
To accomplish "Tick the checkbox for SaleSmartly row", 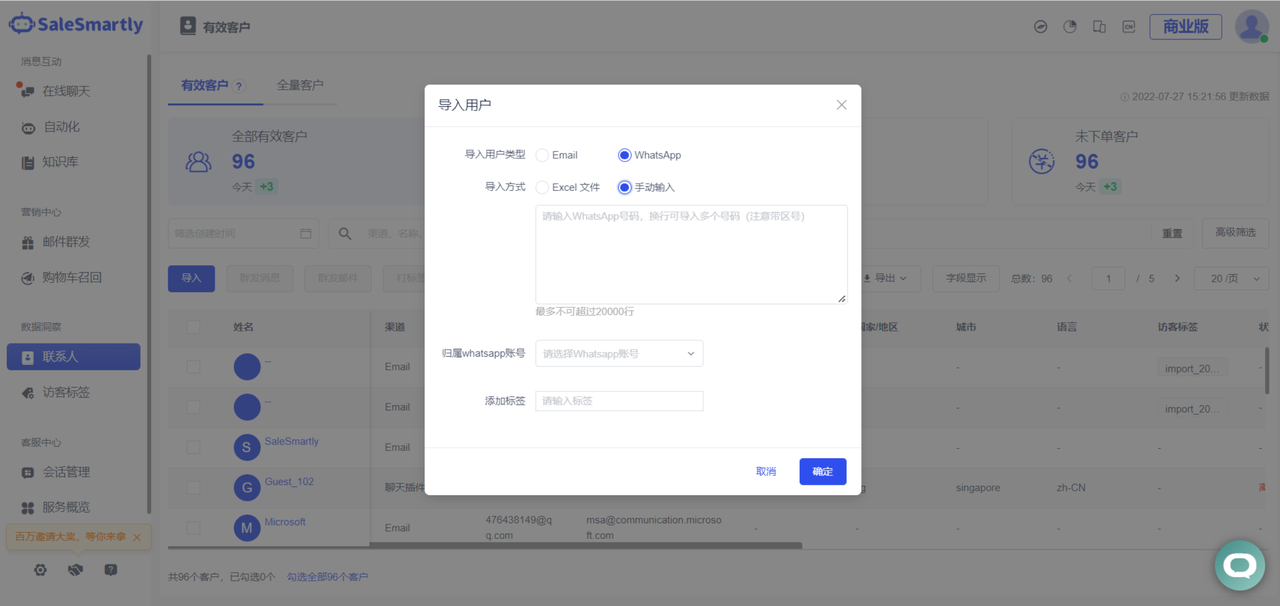I will 193,447.
